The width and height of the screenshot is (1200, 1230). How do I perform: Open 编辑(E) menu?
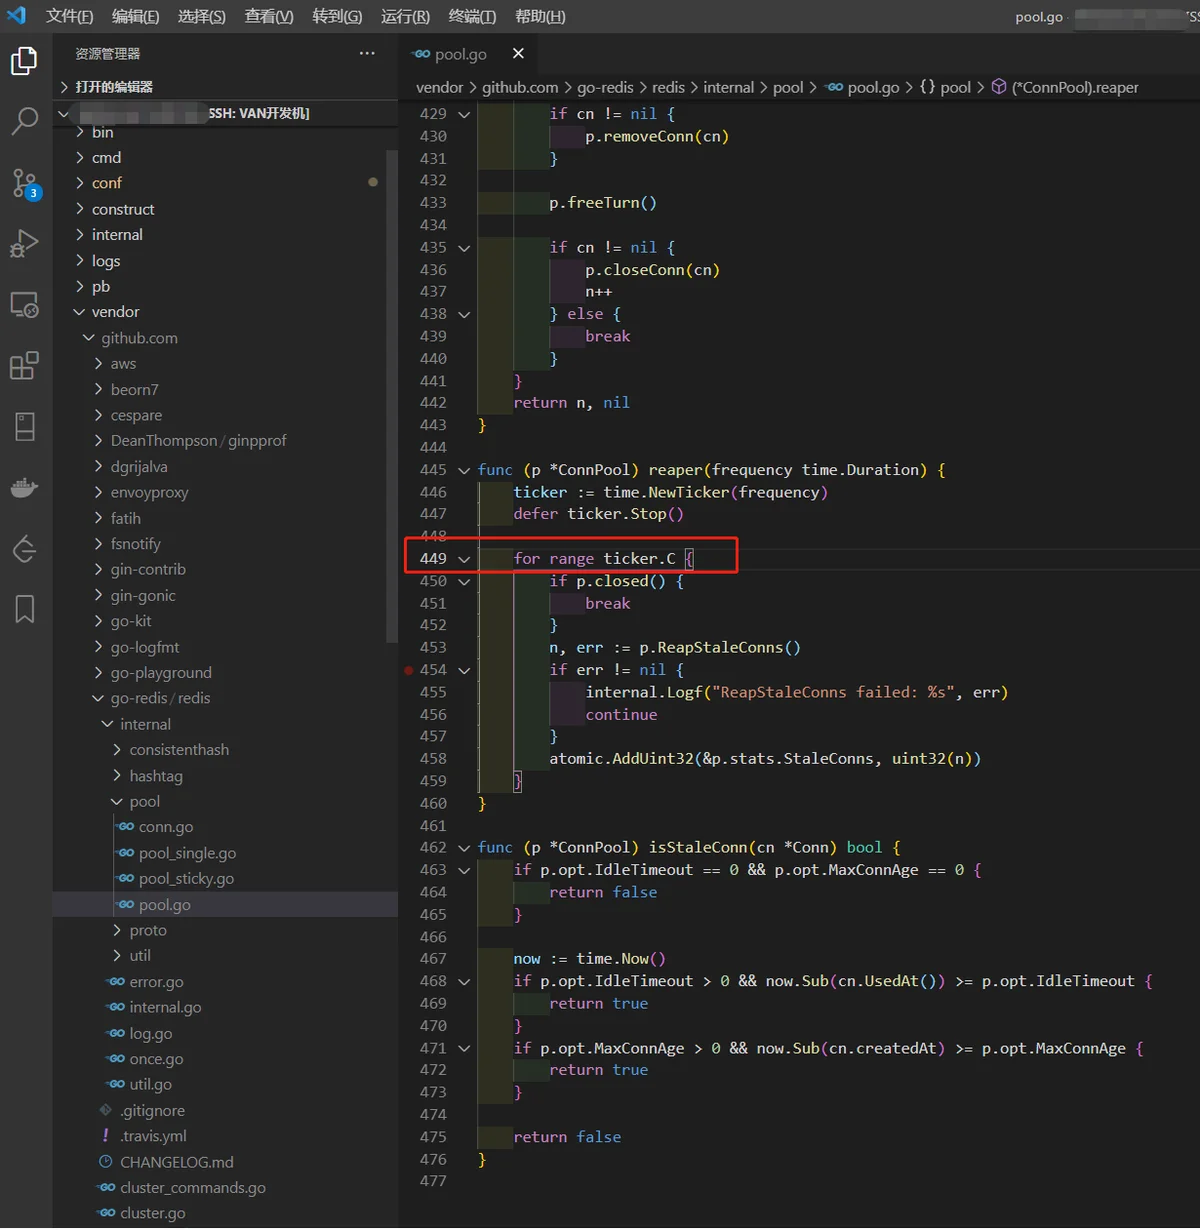point(136,16)
